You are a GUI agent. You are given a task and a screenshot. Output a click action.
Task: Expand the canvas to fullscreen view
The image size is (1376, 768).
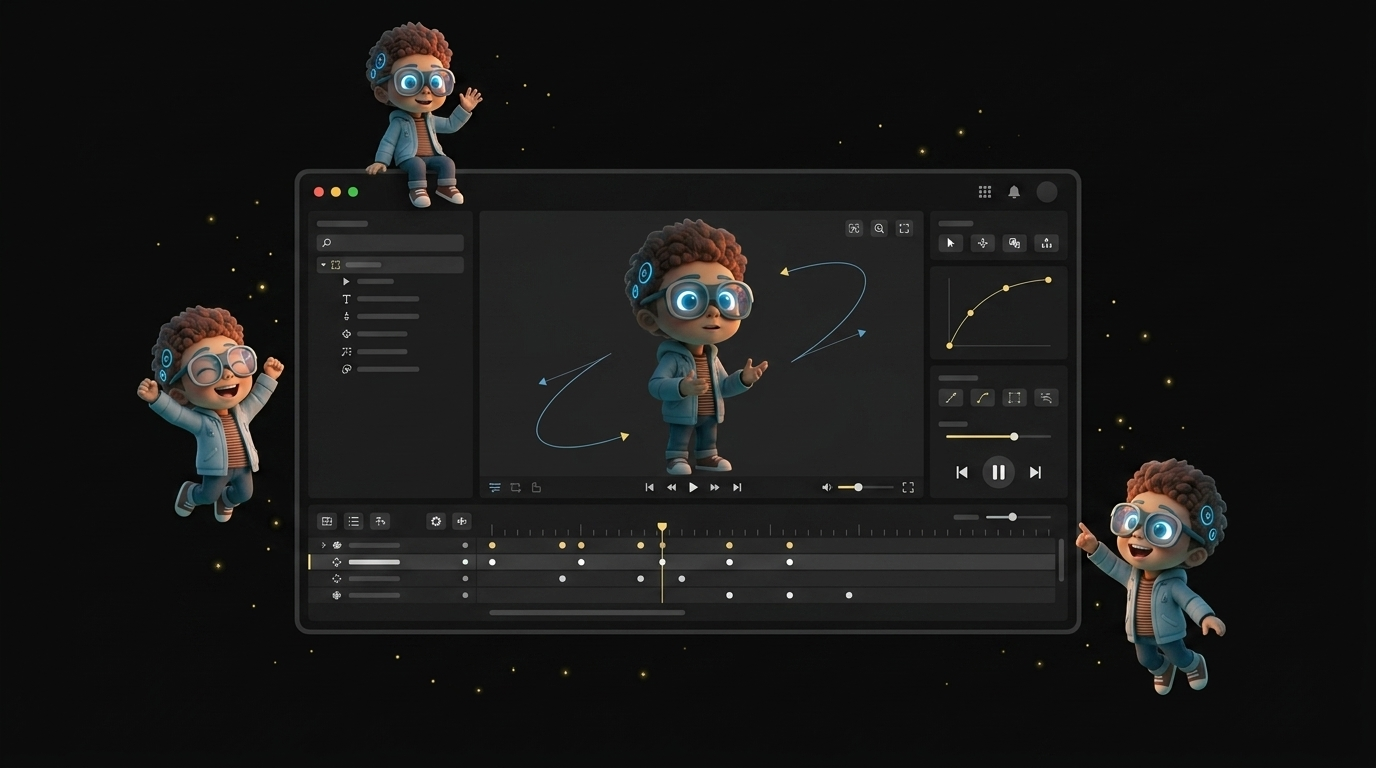pyautogui.click(x=903, y=228)
